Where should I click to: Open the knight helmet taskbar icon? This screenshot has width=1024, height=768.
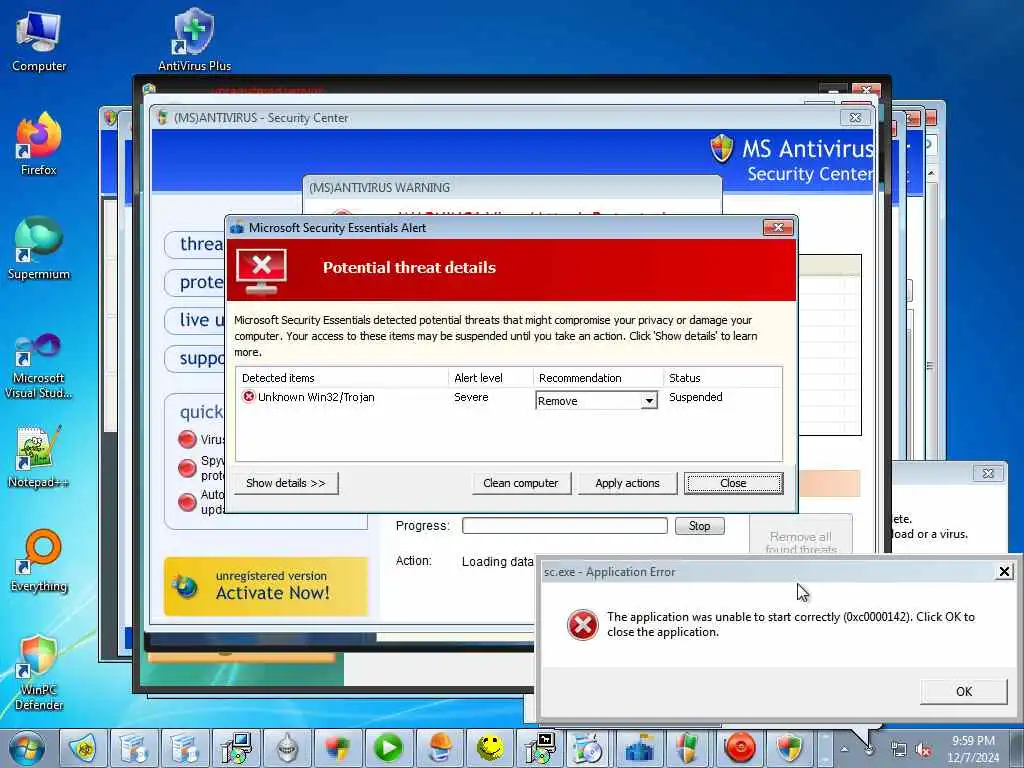pyautogui.click(x=287, y=748)
